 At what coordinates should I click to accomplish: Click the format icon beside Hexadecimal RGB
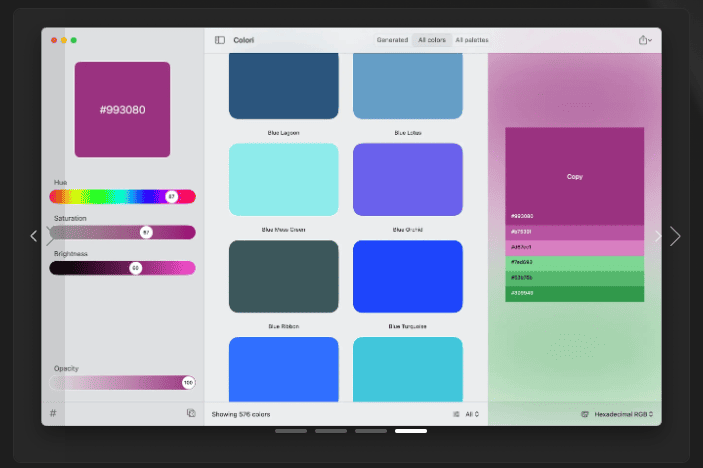(x=585, y=414)
